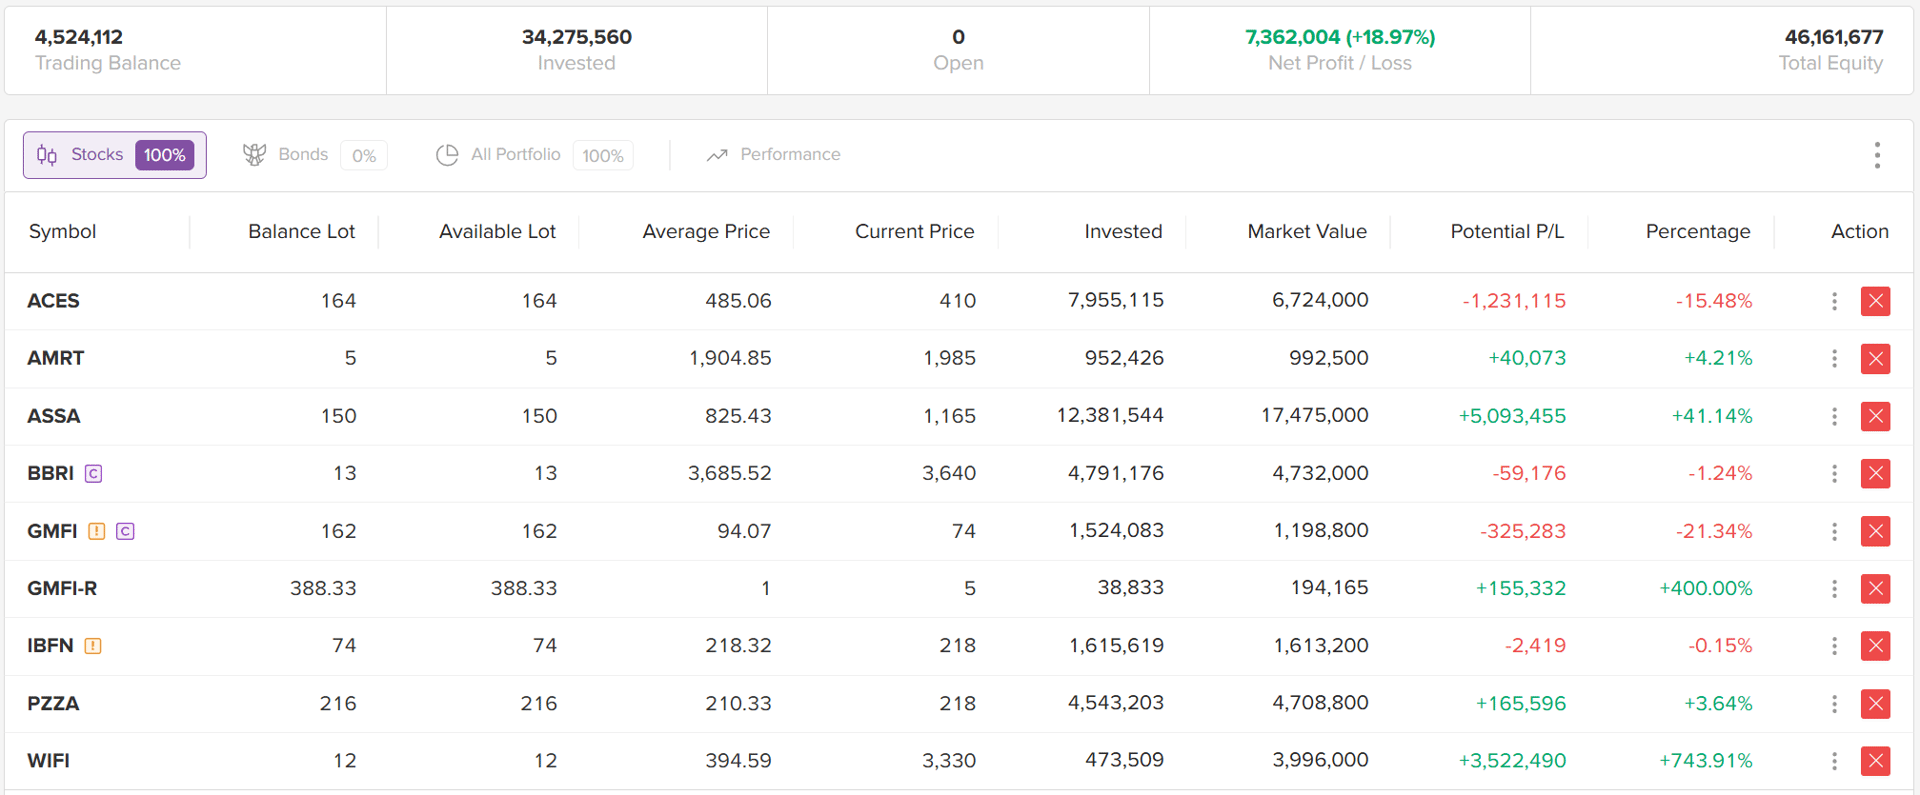This screenshot has width=1920, height=795.
Task: Click the IBFN invested amount 1,615,619
Action: pos(1116,646)
